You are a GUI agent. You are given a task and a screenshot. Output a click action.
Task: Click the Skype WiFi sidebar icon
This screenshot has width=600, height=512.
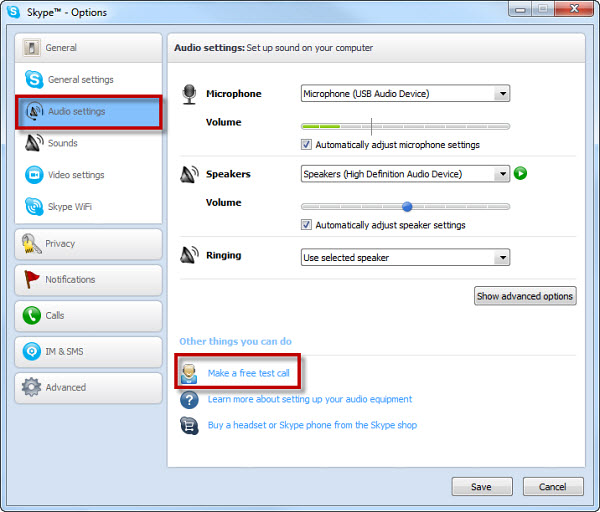point(33,207)
